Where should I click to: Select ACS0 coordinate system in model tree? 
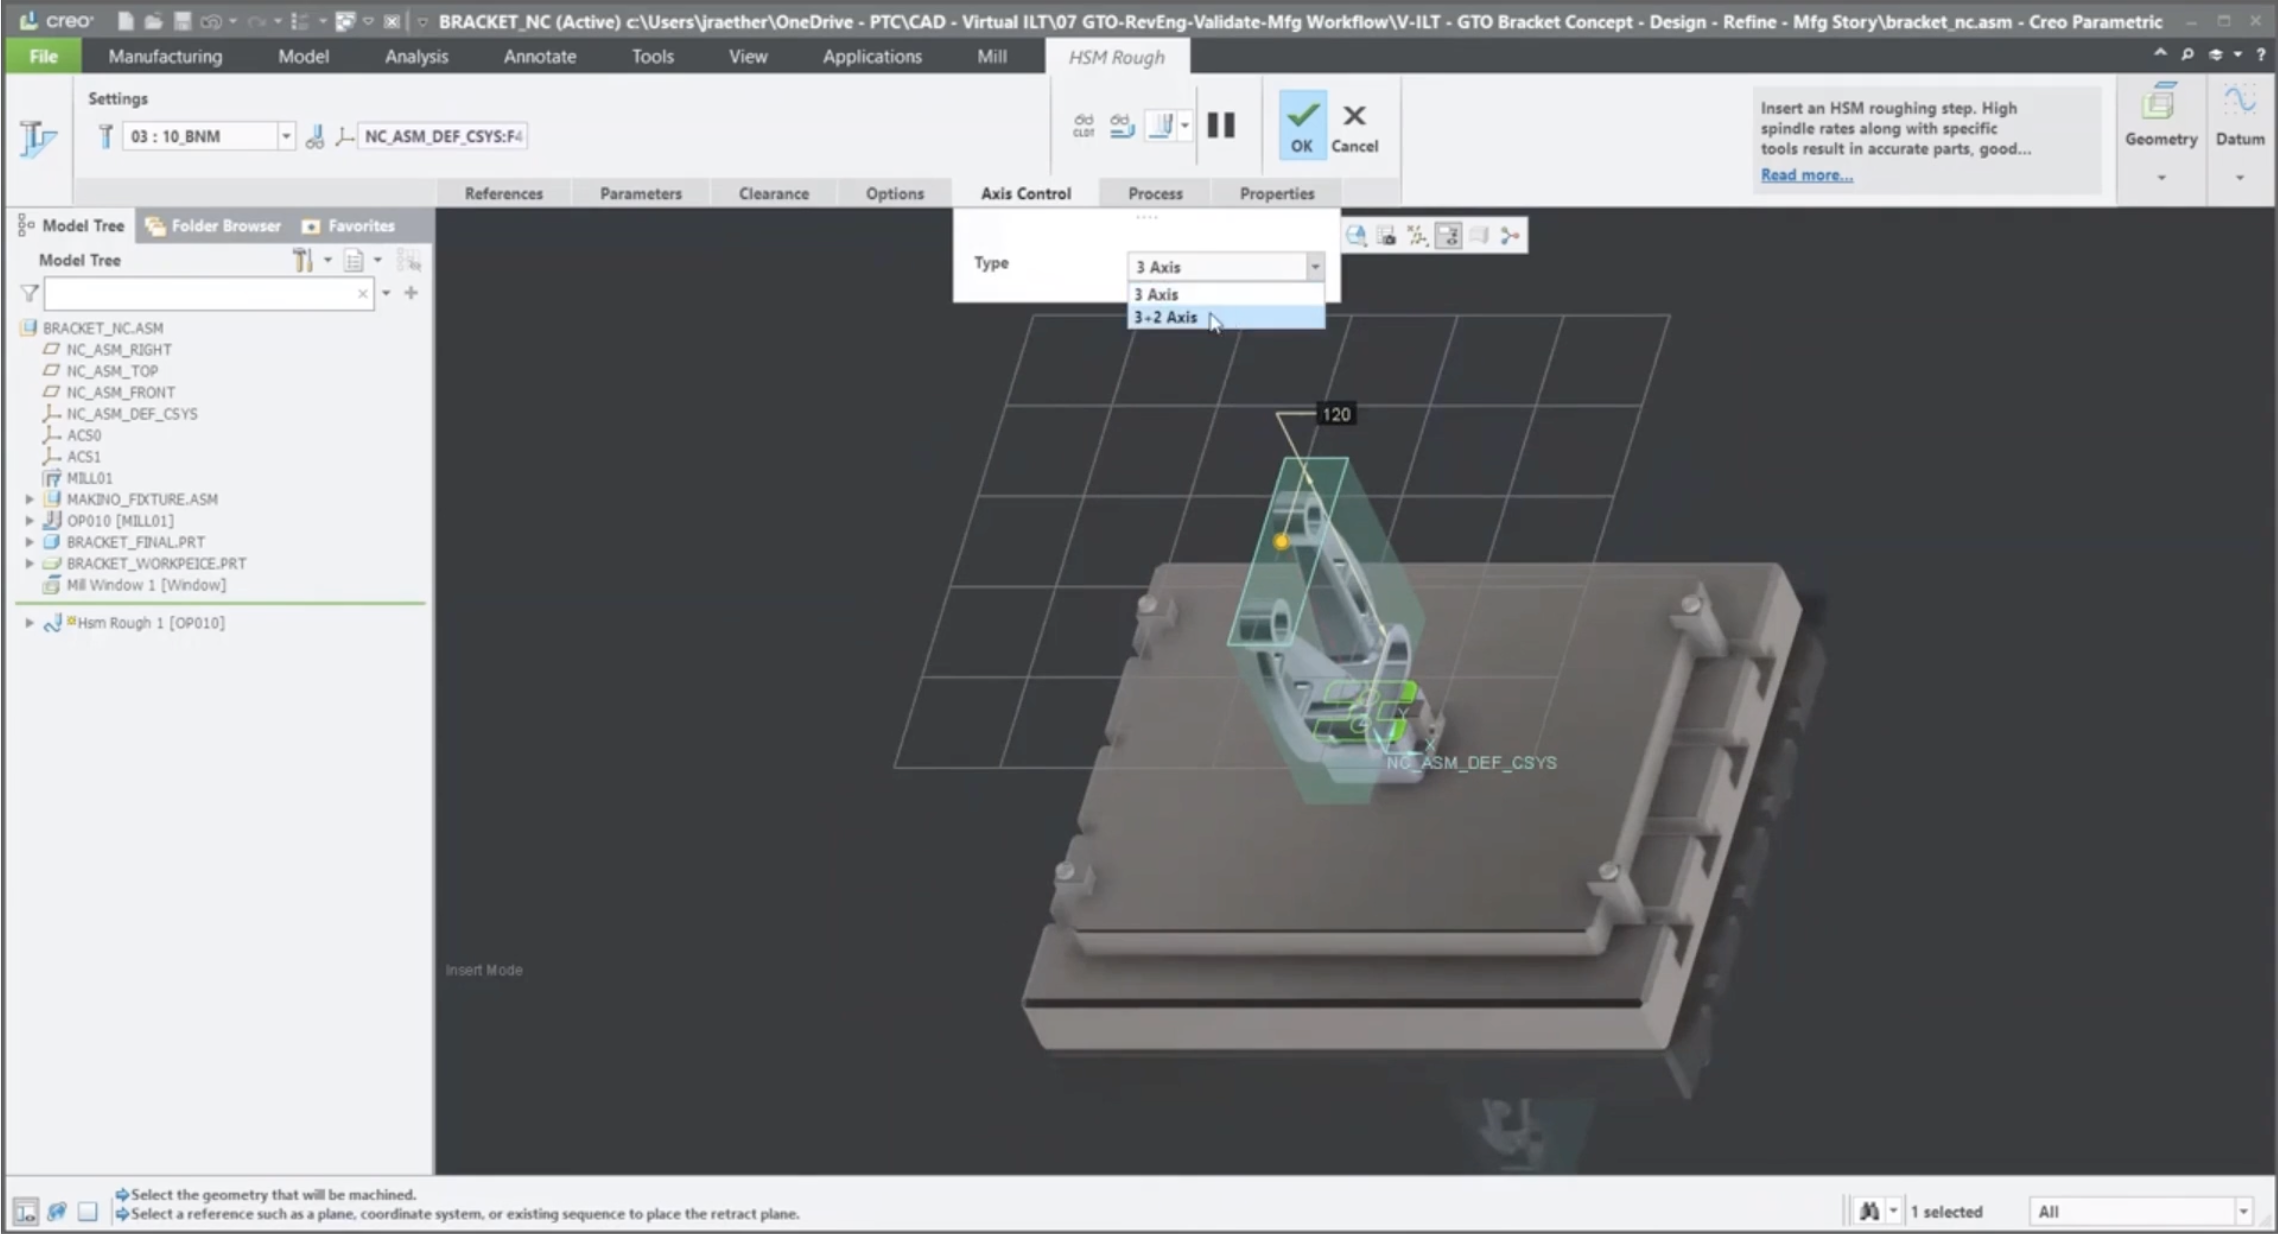(83, 435)
